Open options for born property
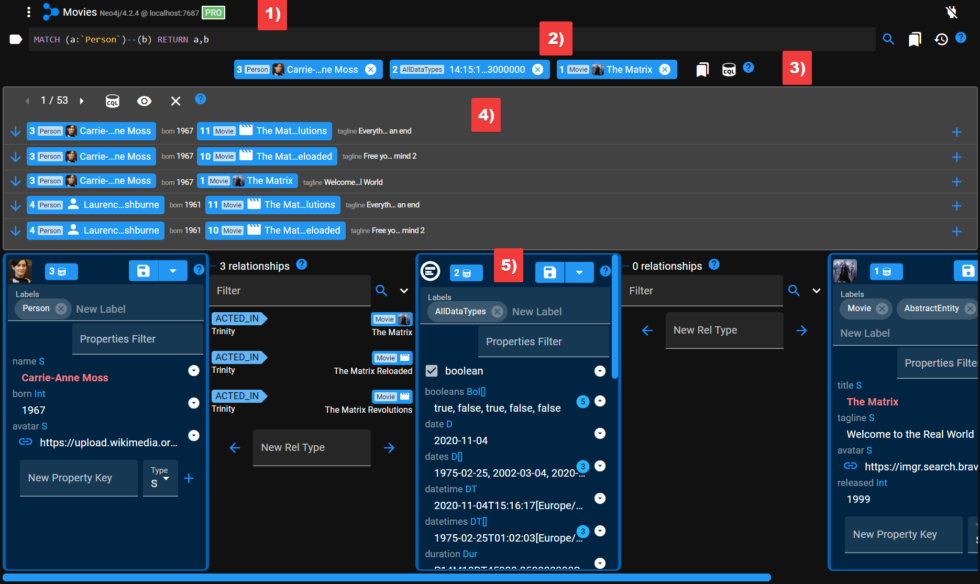 (x=194, y=403)
